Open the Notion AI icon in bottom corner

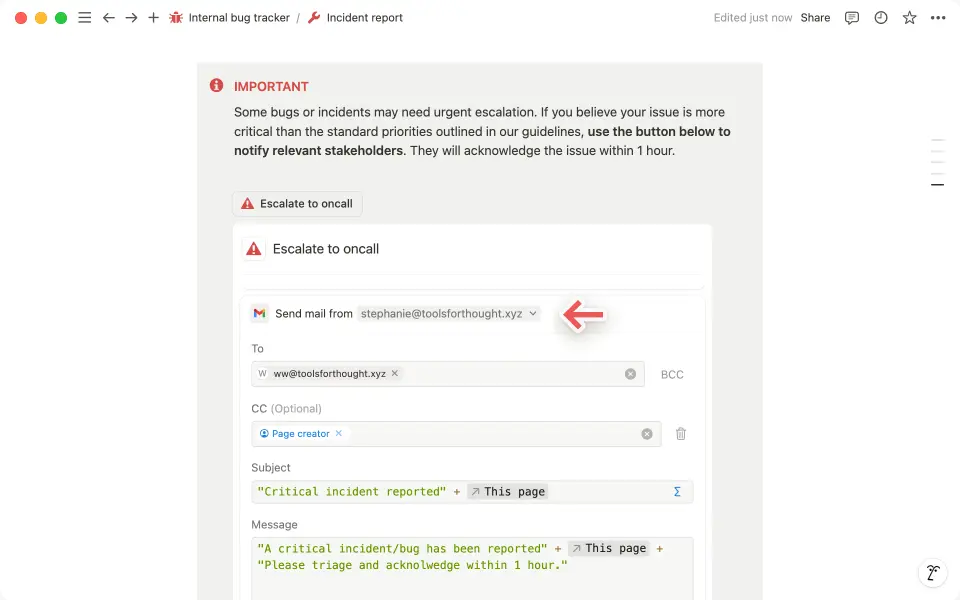pyautogui.click(x=933, y=573)
